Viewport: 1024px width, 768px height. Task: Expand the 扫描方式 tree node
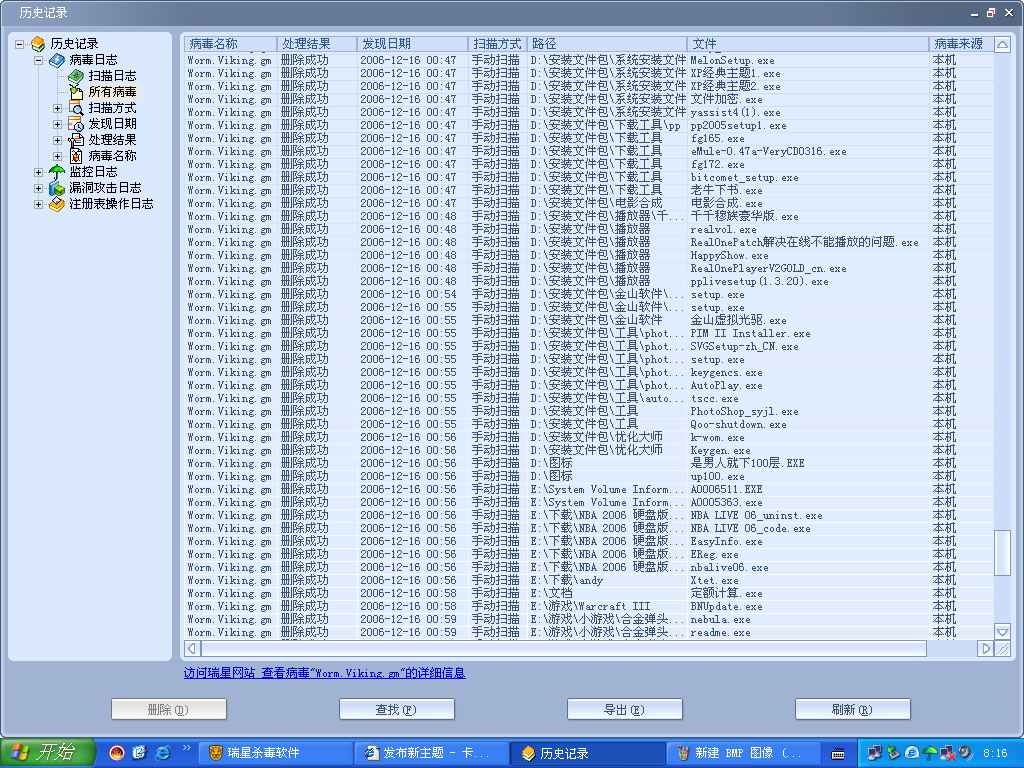coord(58,108)
